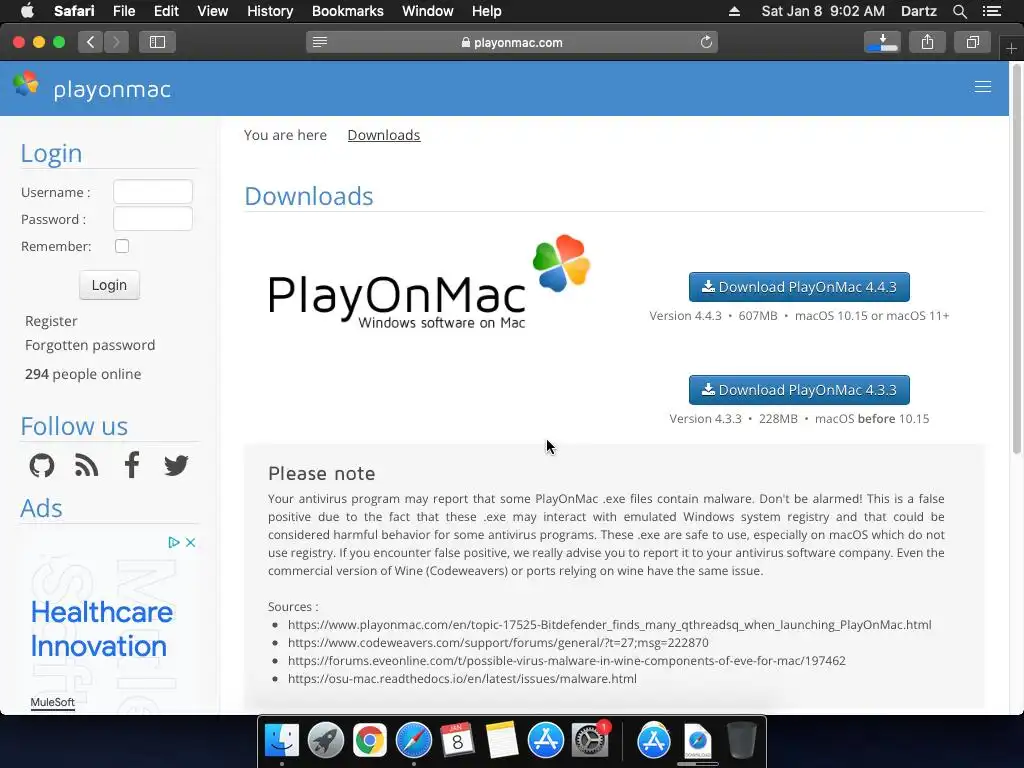
Task: Open the Window menu
Action: [428, 11]
